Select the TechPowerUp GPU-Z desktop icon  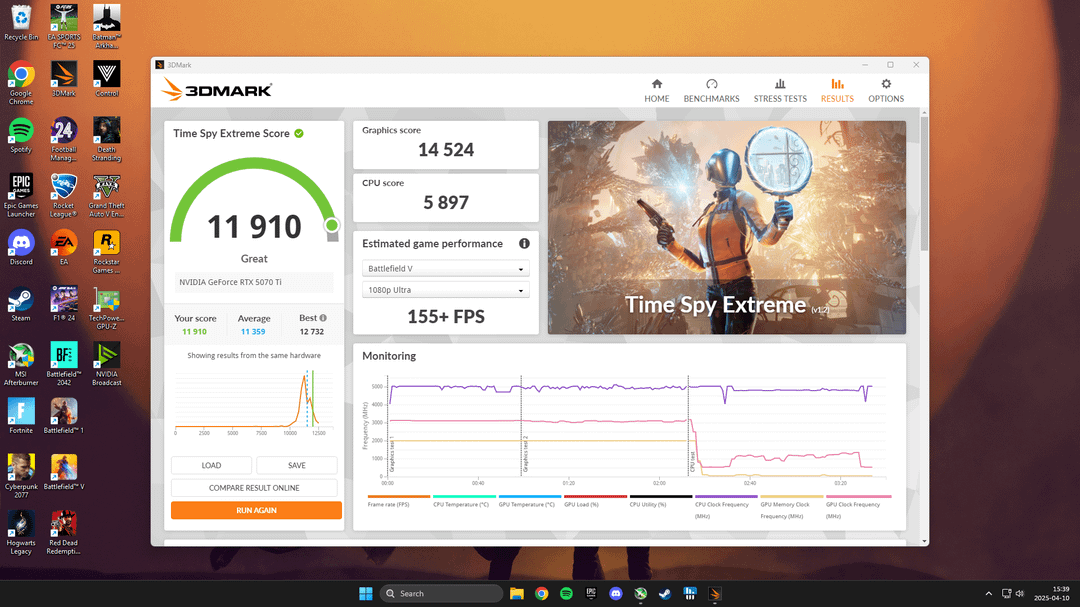[107, 308]
